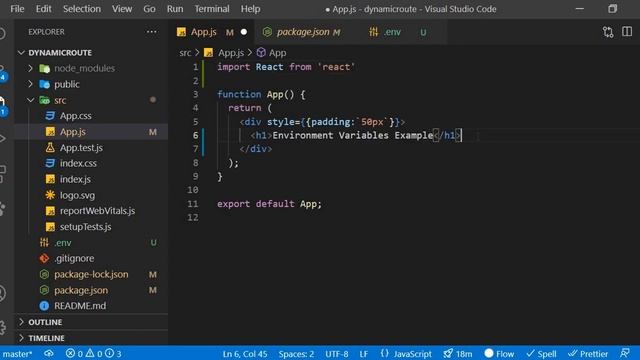Click the sync changes cloud icon
640x360 pixels.
tap(49, 353)
